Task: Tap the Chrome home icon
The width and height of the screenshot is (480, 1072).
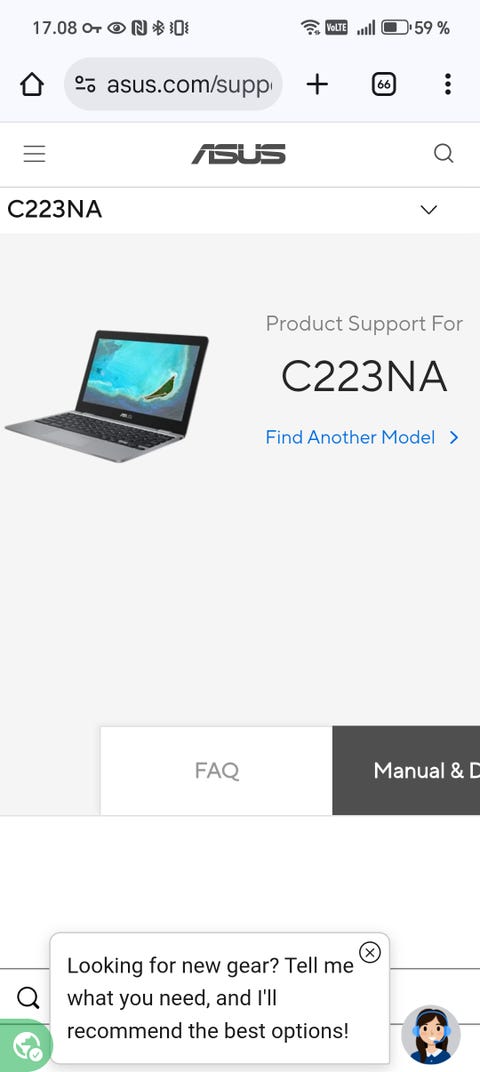Action: (31, 85)
